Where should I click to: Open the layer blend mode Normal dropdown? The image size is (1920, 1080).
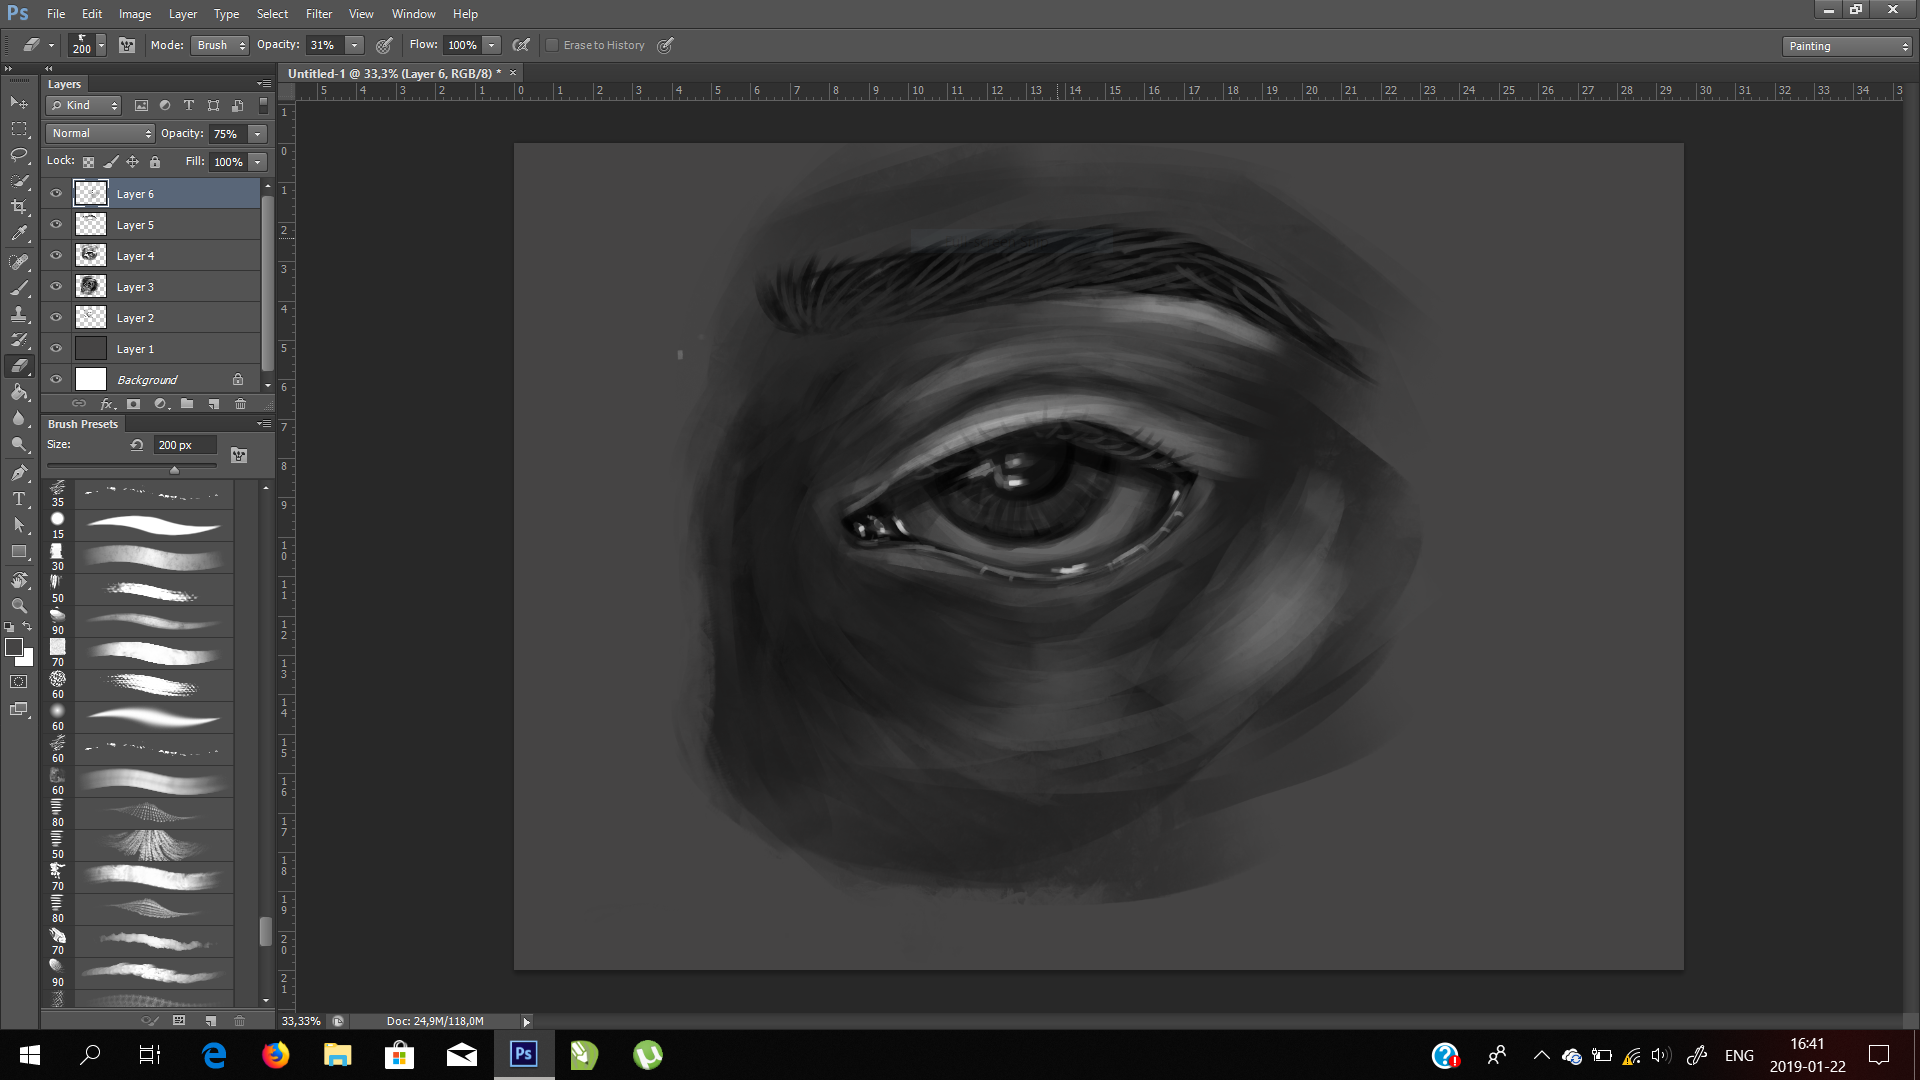[101, 133]
